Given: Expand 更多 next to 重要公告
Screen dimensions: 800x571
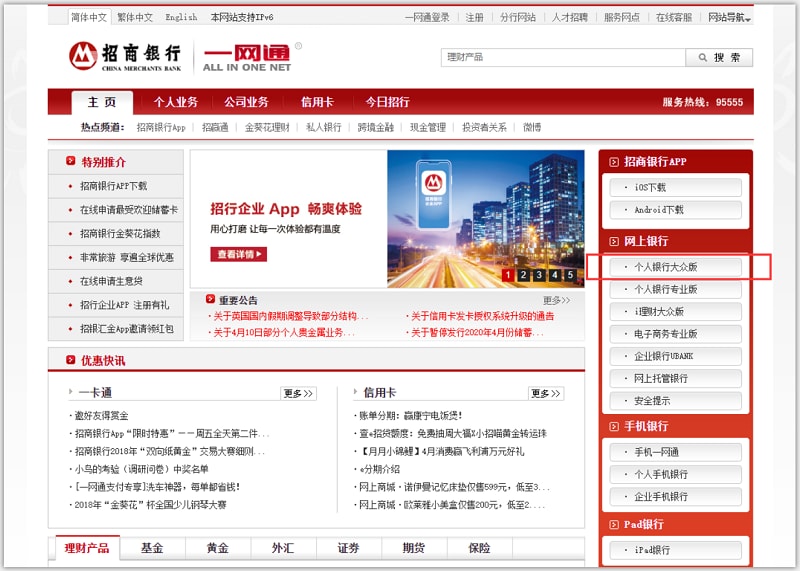Looking at the screenshot, I should (556, 300).
